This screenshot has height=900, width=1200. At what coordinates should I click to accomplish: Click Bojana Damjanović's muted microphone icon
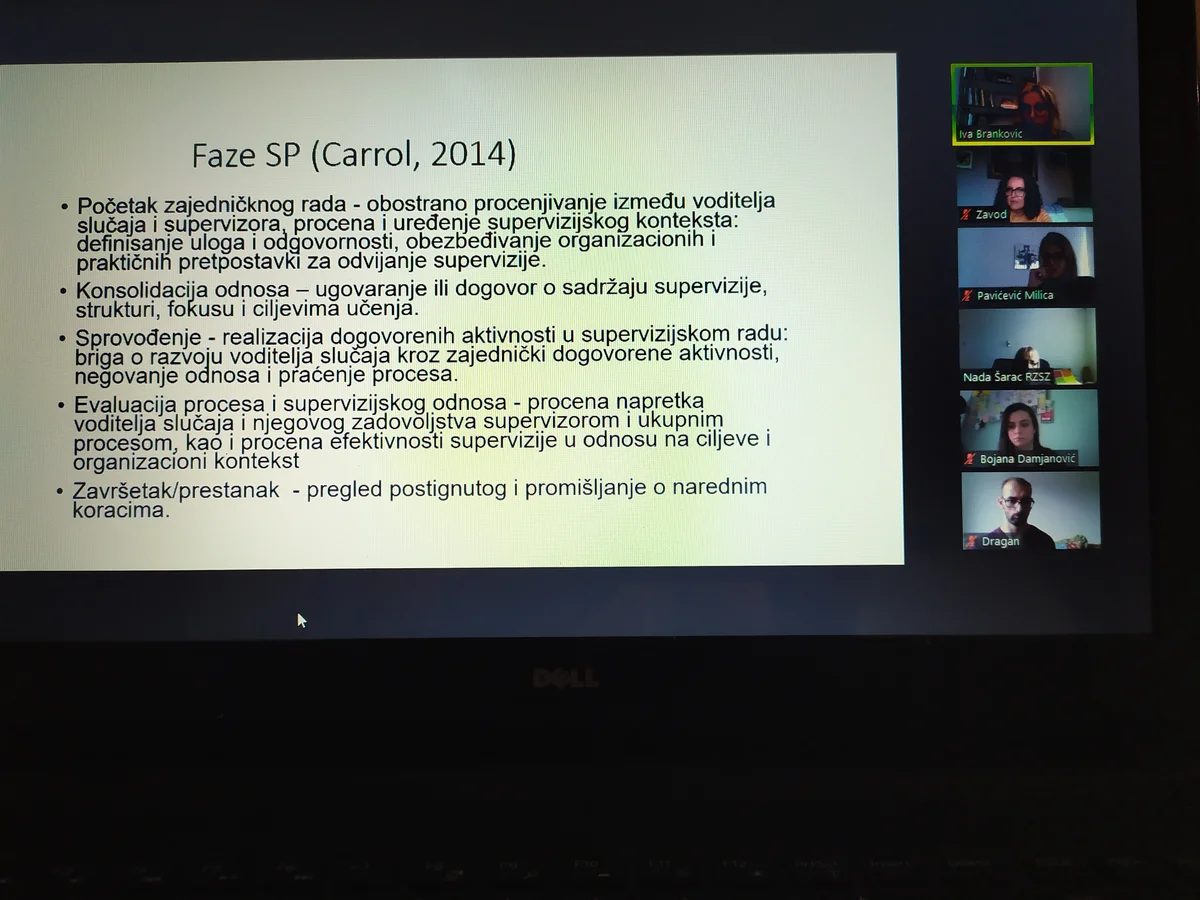970,459
